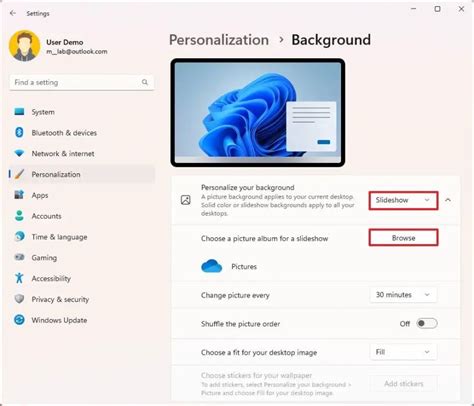Screen dimensions: 474x406
Task: Go to Network & internet settings
Action: [x=82, y=154]
